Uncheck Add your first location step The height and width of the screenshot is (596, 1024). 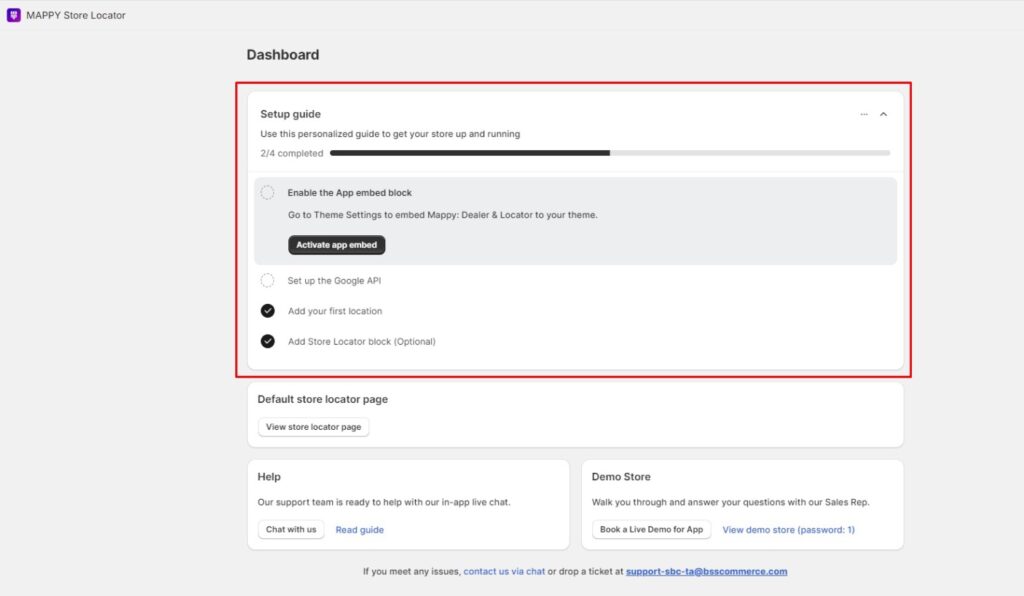[268, 311]
